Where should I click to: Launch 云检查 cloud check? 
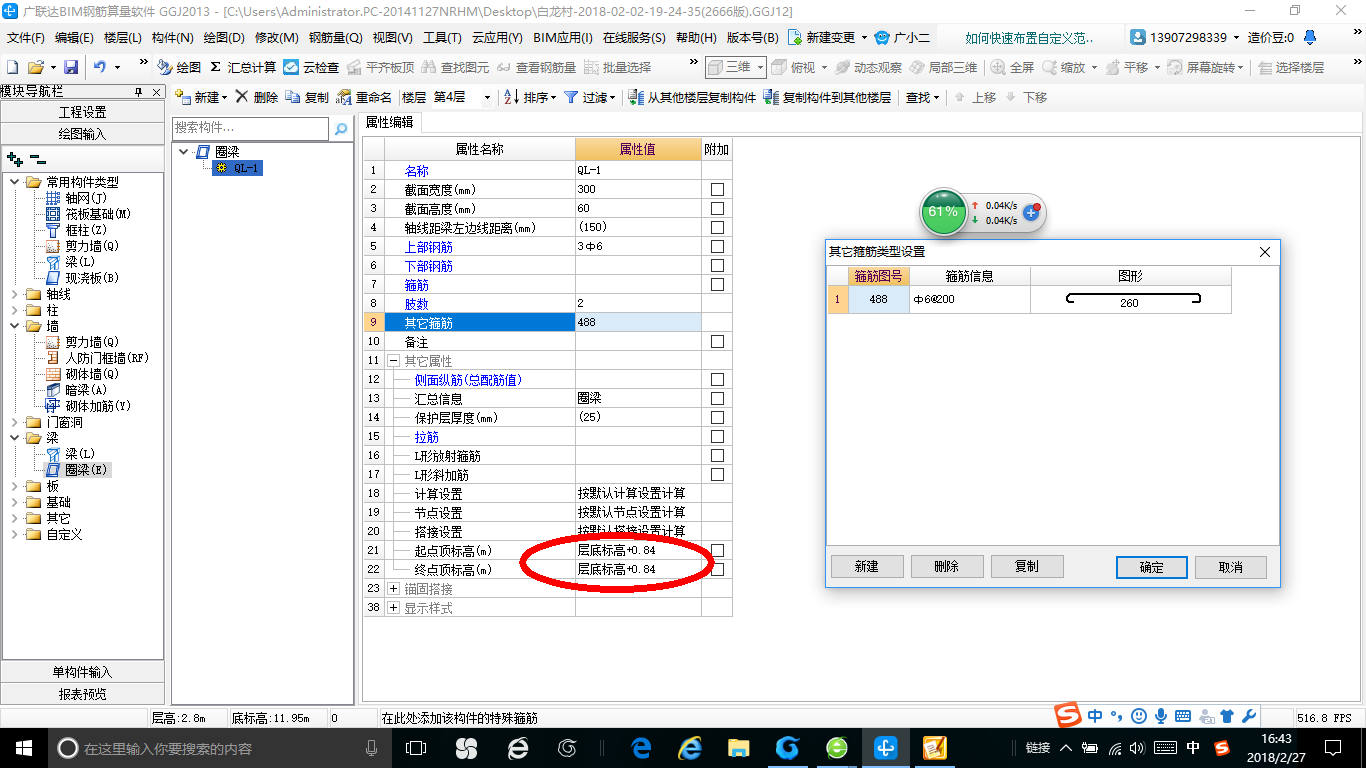(x=311, y=67)
